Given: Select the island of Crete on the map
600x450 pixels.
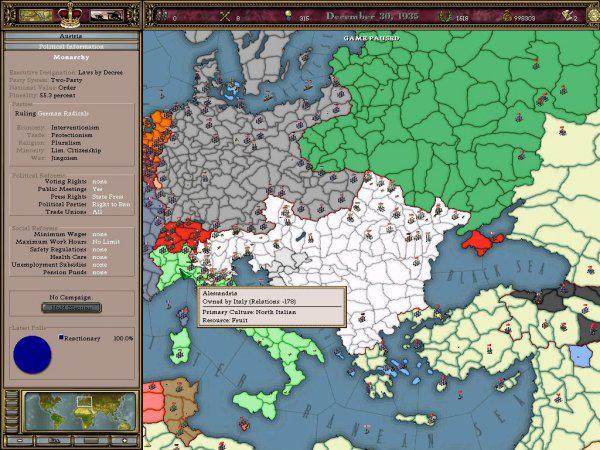Looking at the screenshot, I should tap(414, 419).
